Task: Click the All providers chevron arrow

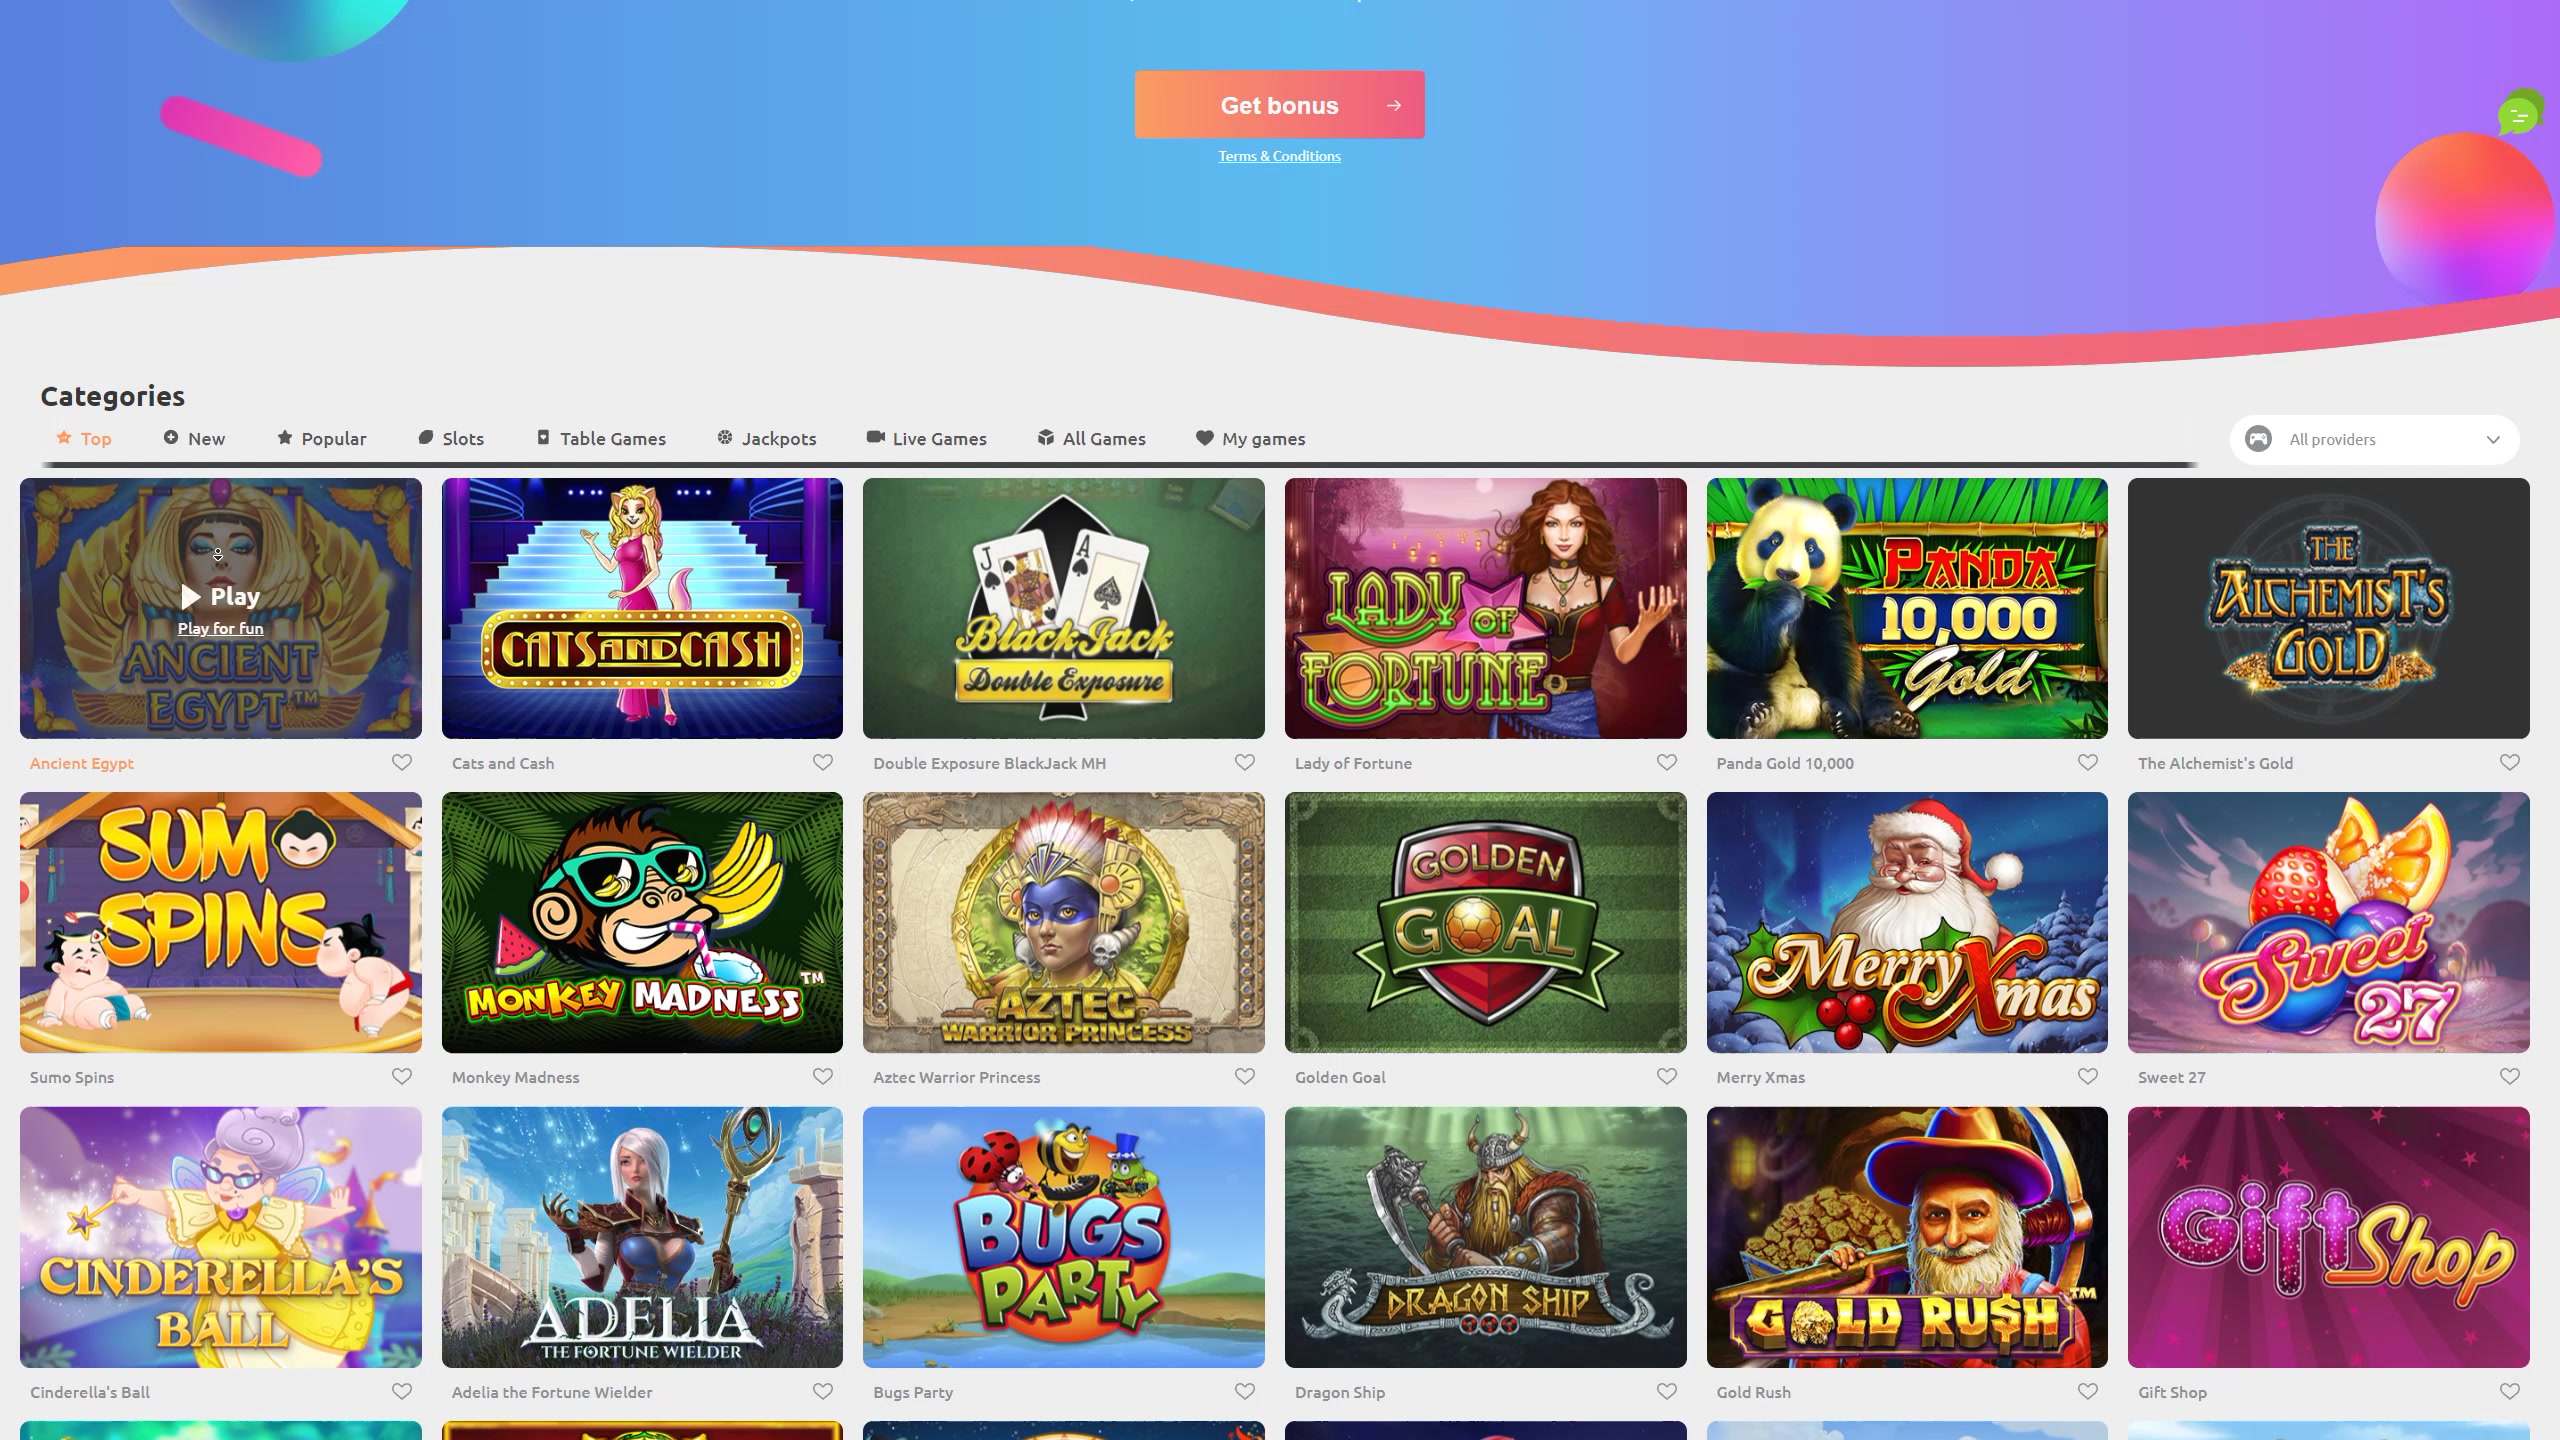Action: [x=2493, y=440]
